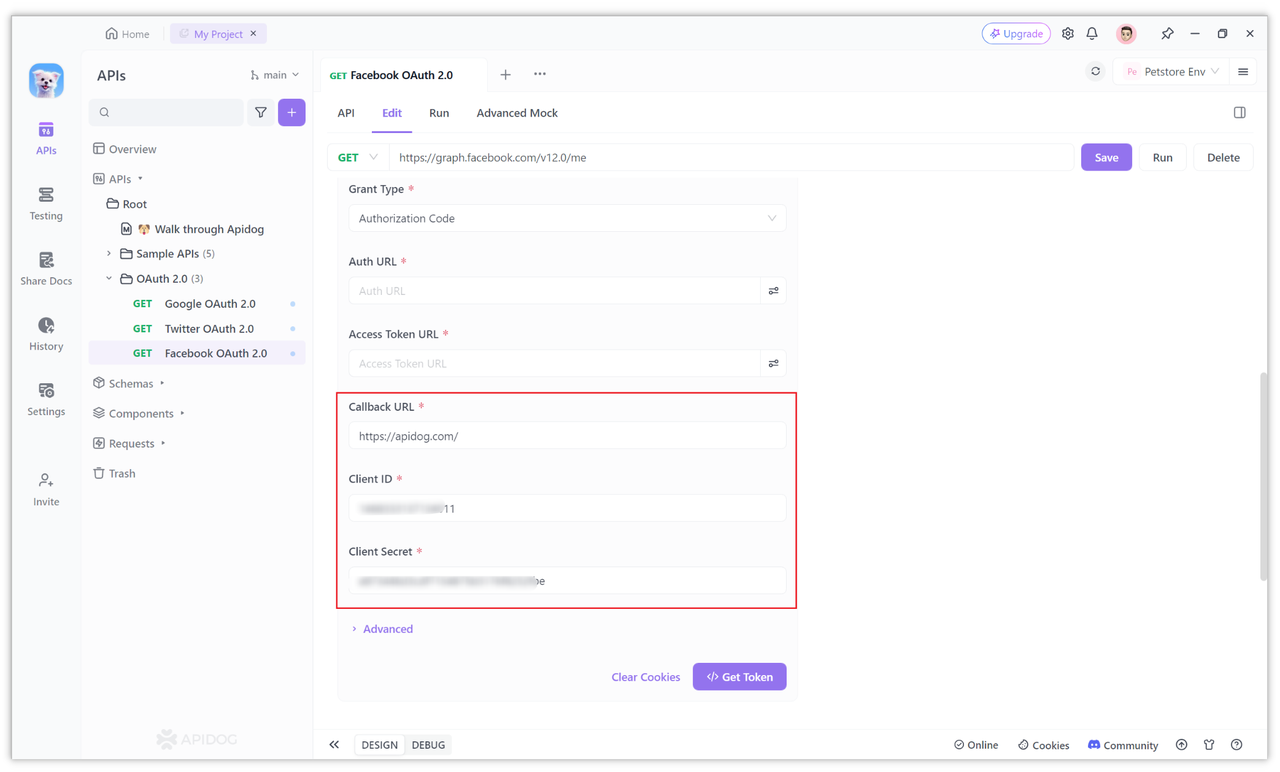Expand the Sample APIs folder
The height and width of the screenshot is (772, 1280).
[109, 254]
